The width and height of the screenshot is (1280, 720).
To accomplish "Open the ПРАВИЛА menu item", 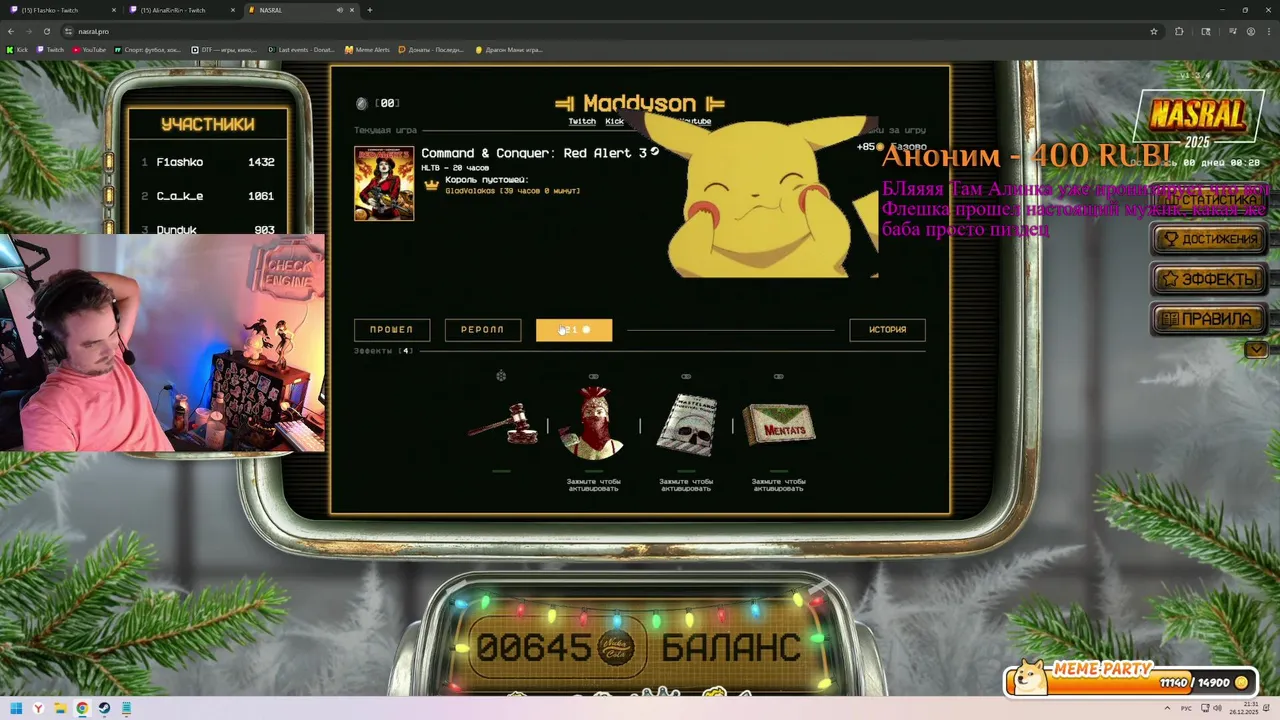I will (x=1211, y=319).
